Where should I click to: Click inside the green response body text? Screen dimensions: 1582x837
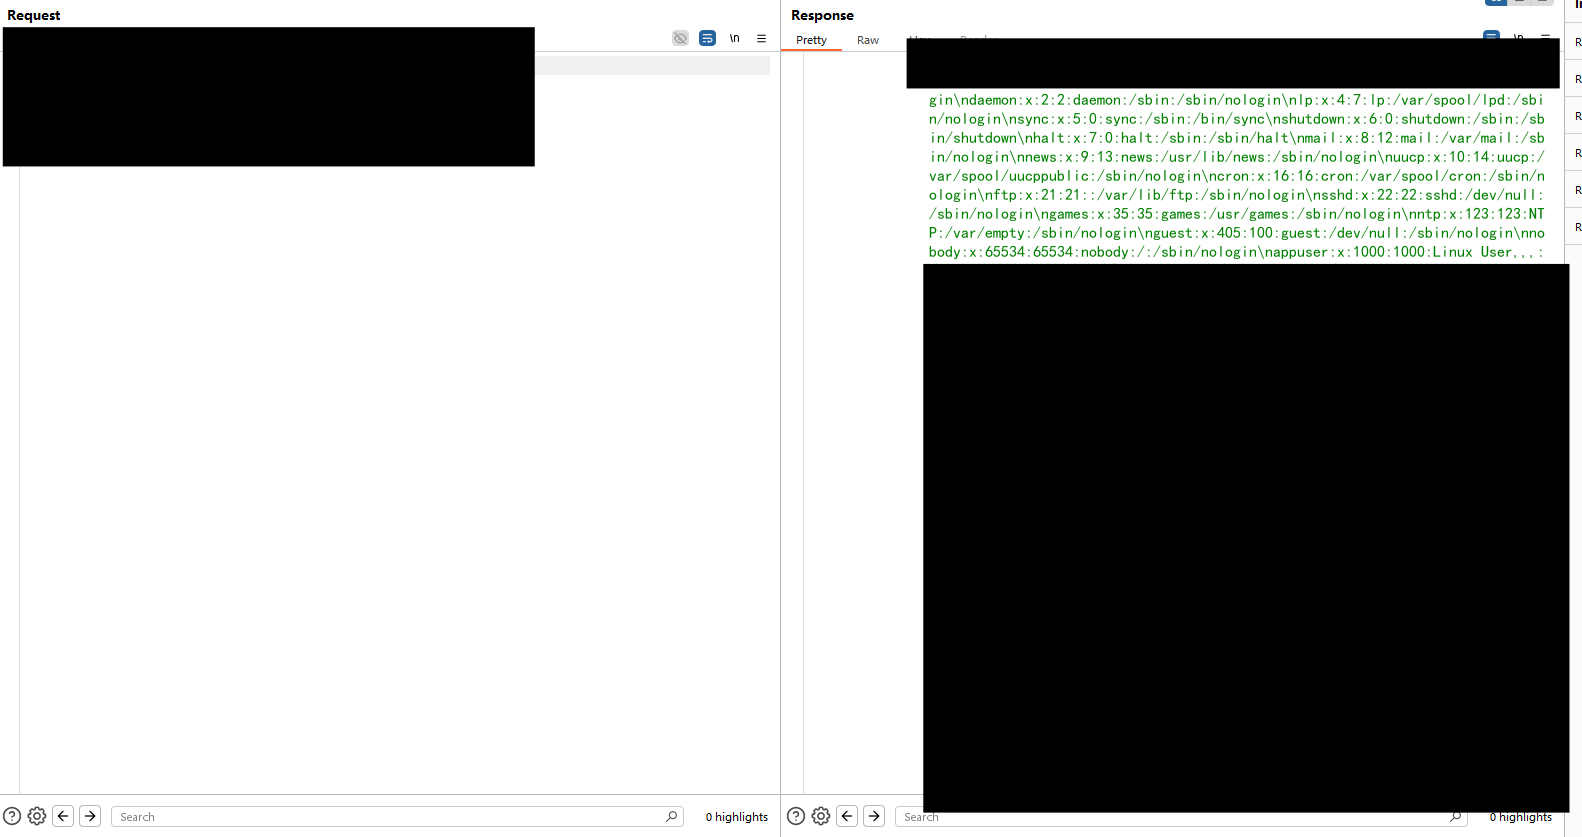tap(1236, 176)
